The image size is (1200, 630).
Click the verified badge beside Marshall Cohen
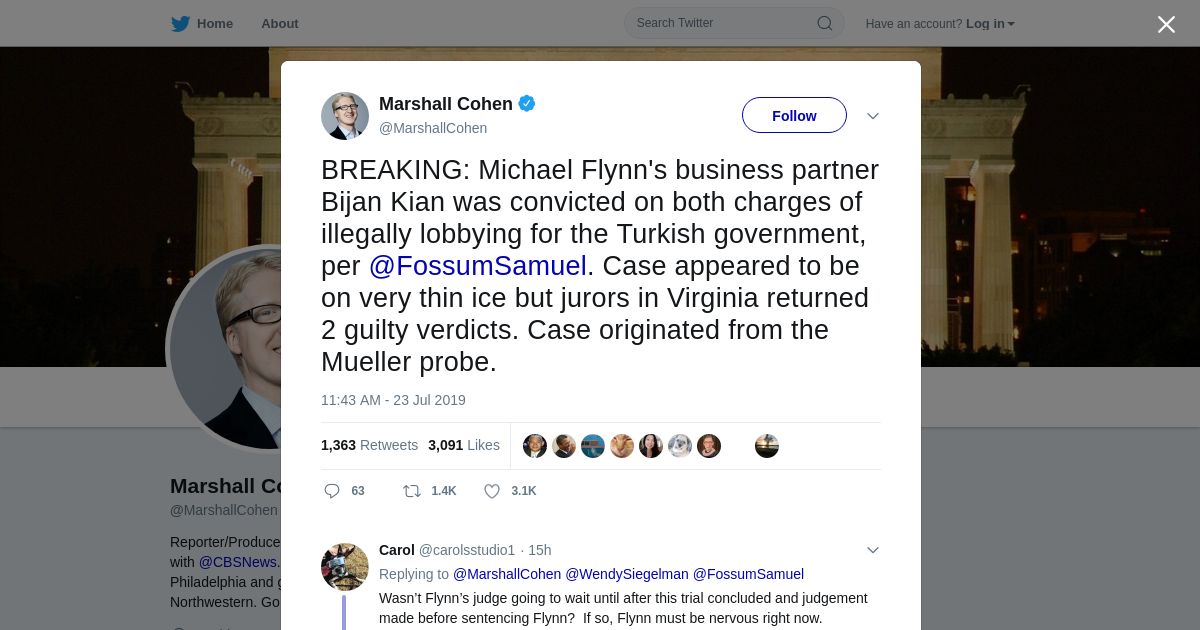pos(527,104)
